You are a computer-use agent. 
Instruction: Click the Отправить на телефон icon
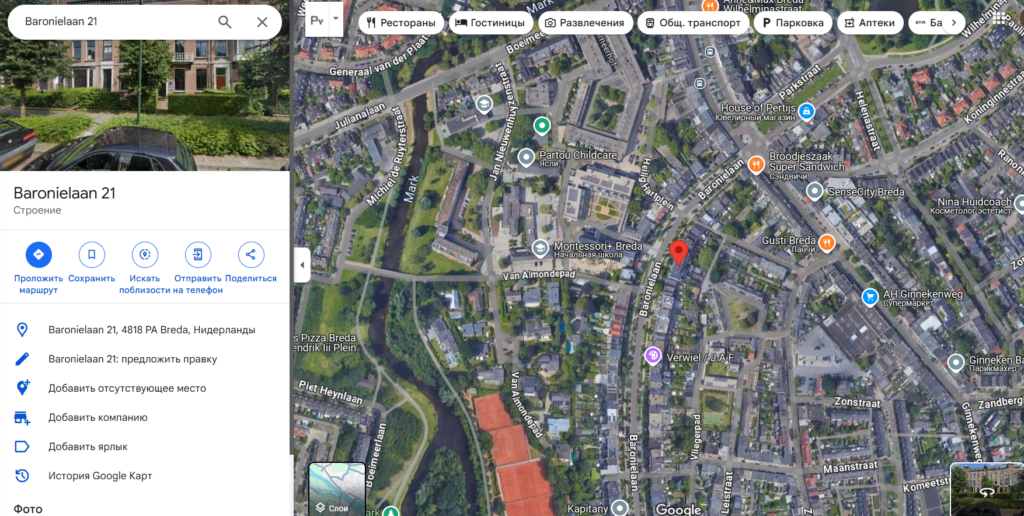point(198,255)
